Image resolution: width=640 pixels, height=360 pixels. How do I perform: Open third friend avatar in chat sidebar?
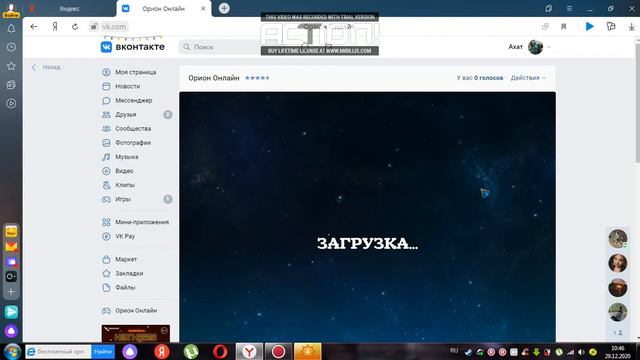click(618, 288)
